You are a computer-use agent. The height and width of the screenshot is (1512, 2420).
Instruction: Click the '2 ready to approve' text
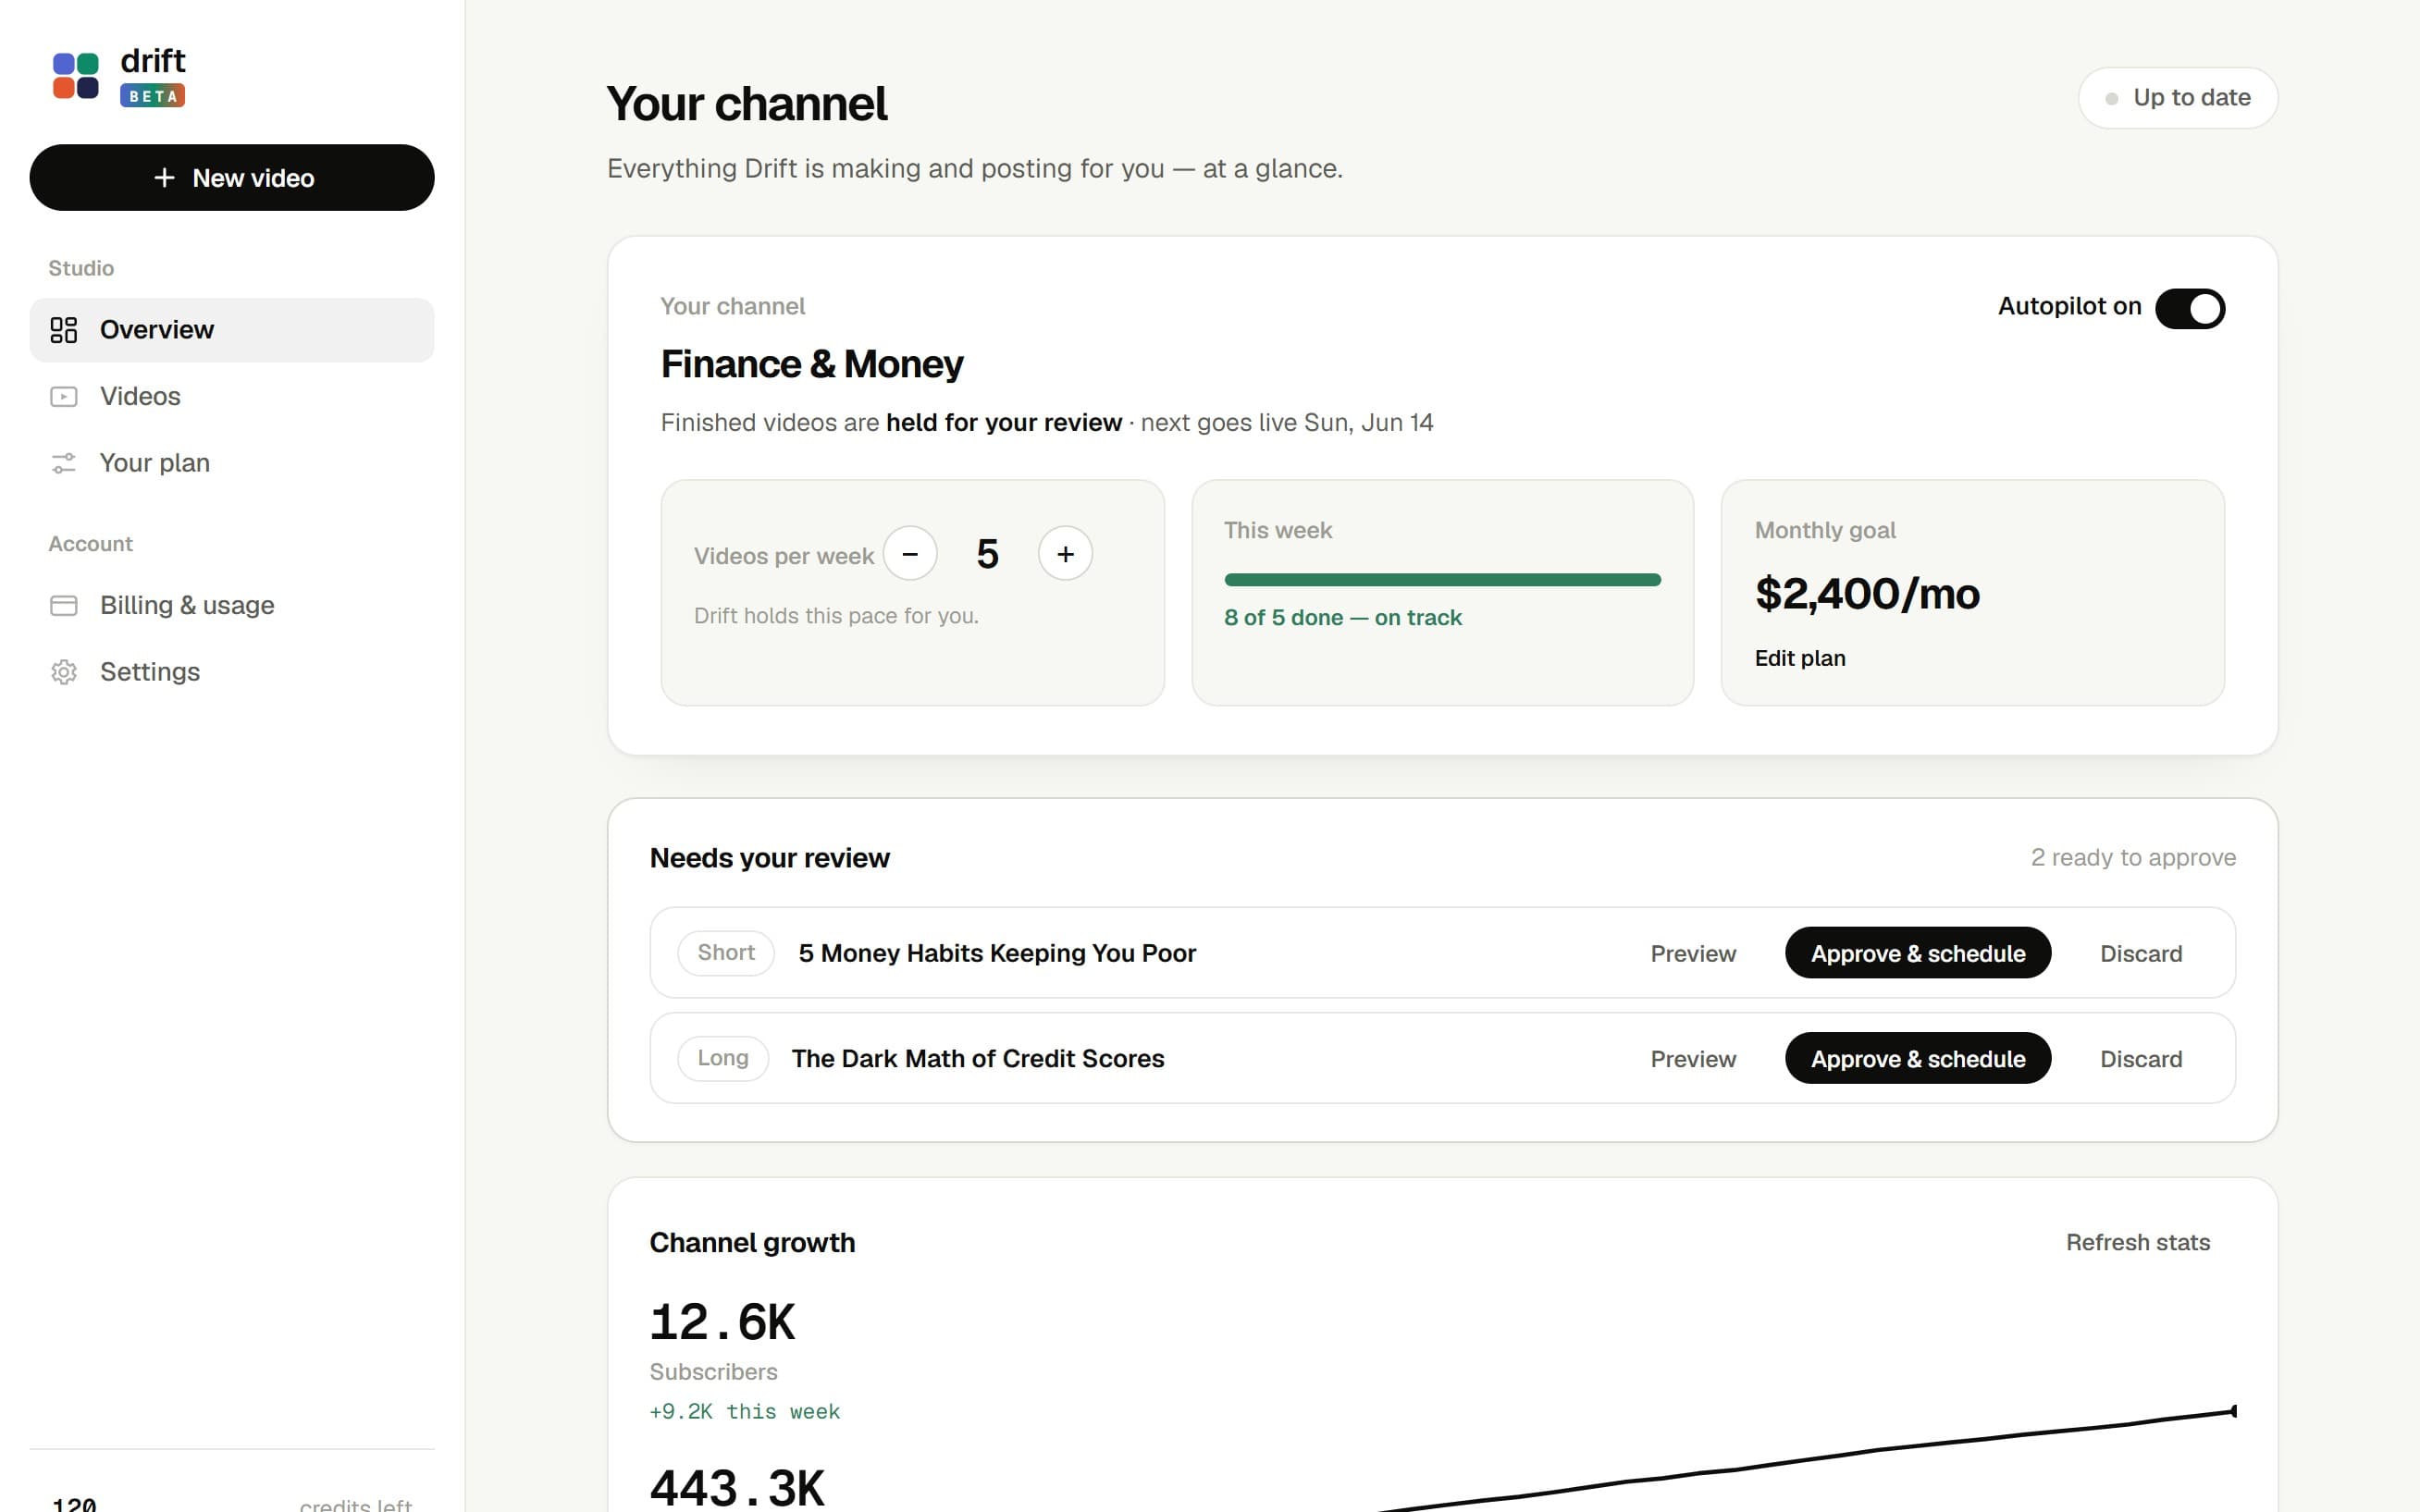coord(2133,858)
